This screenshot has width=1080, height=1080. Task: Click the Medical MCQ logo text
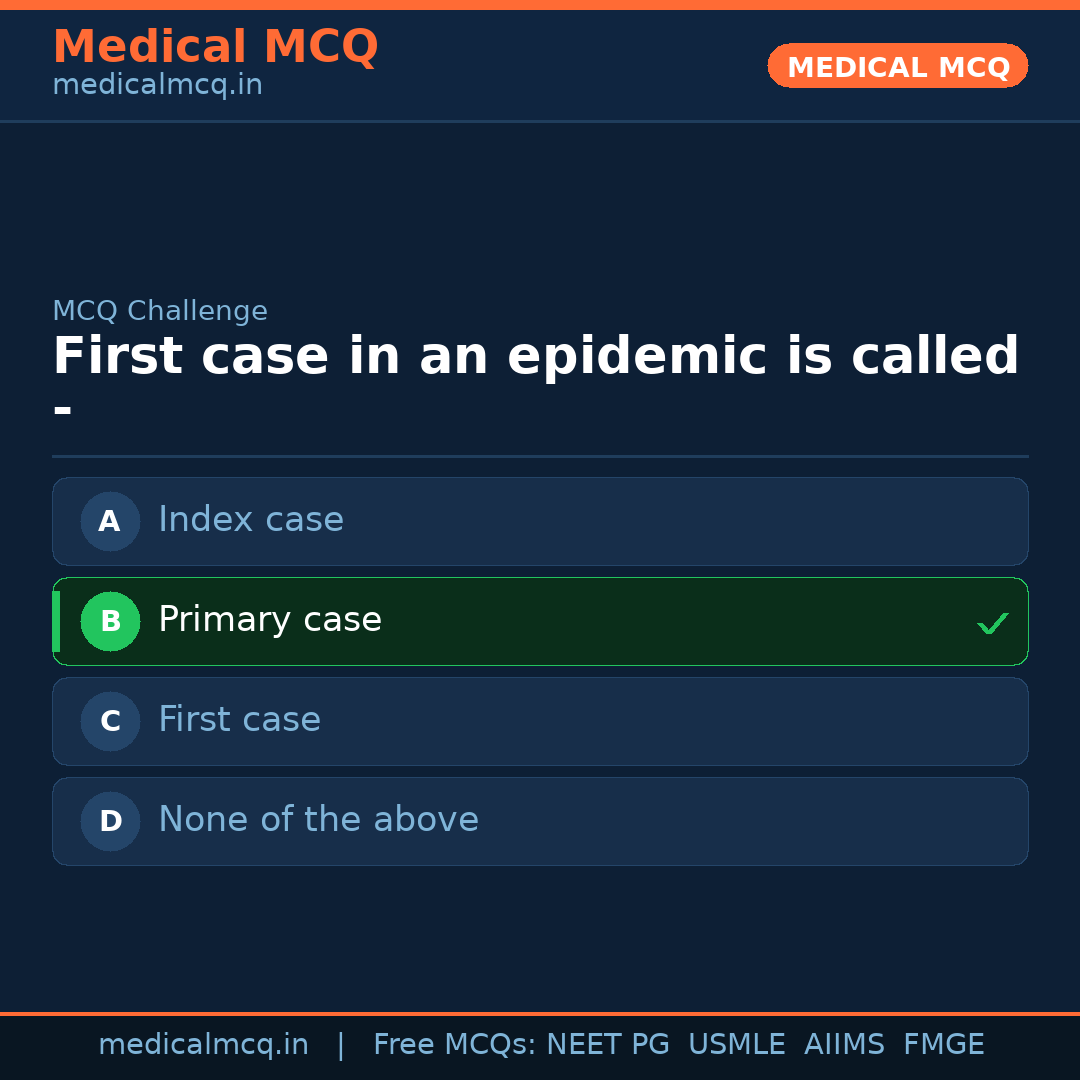point(215,46)
